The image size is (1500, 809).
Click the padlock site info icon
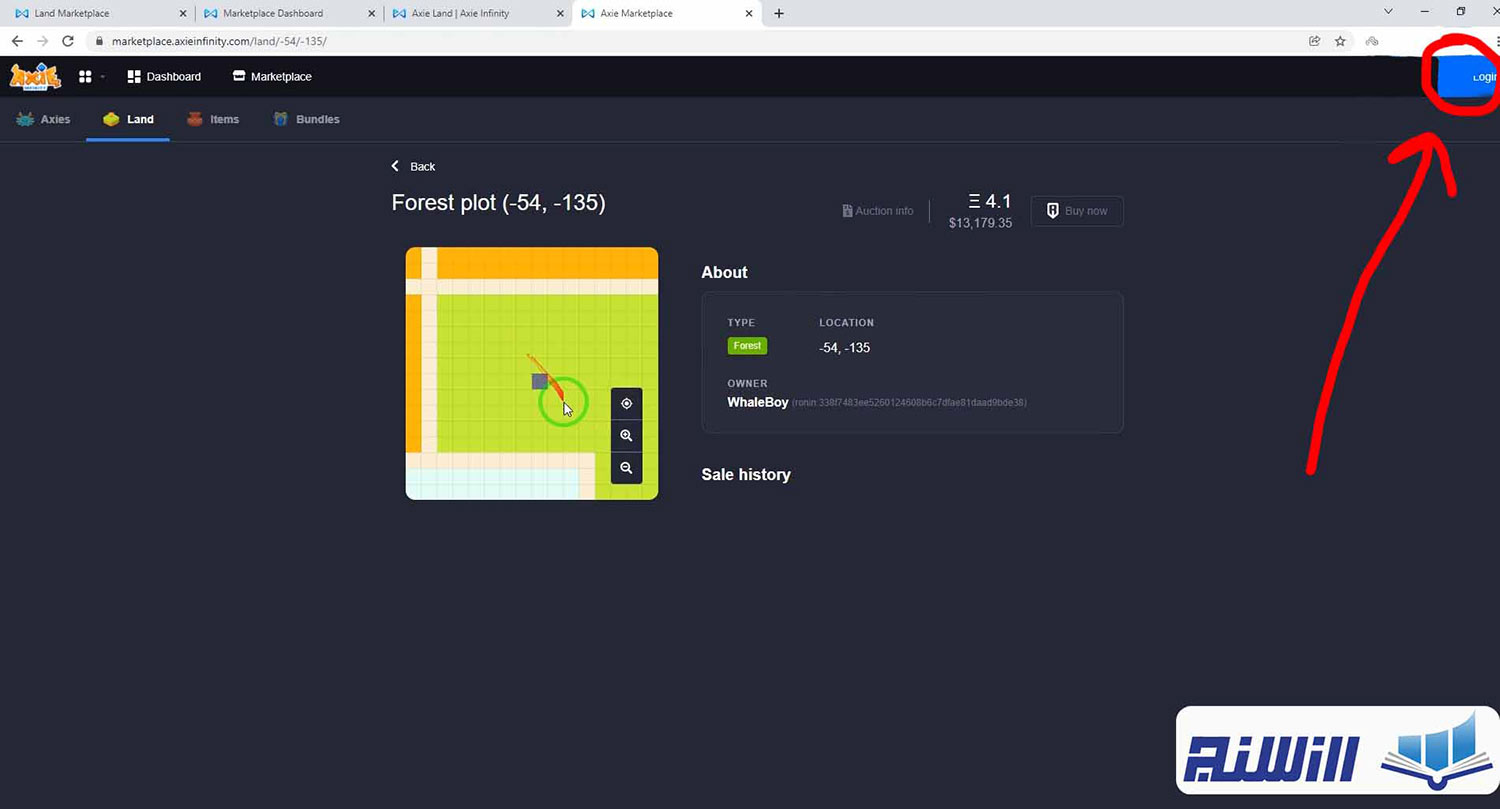point(99,41)
